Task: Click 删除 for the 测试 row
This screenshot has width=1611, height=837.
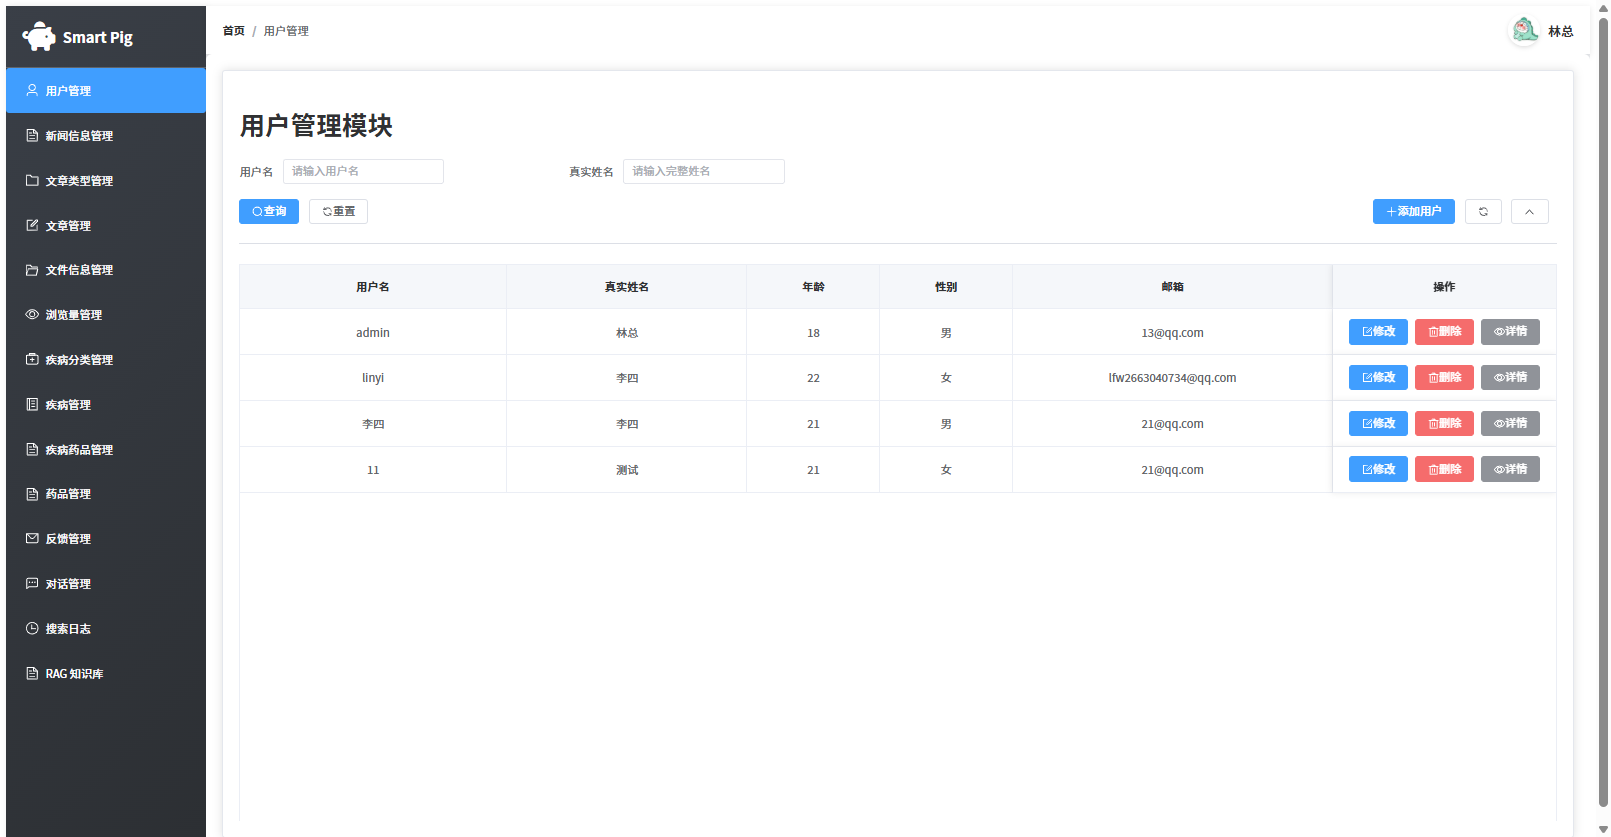Action: click(1444, 470)
